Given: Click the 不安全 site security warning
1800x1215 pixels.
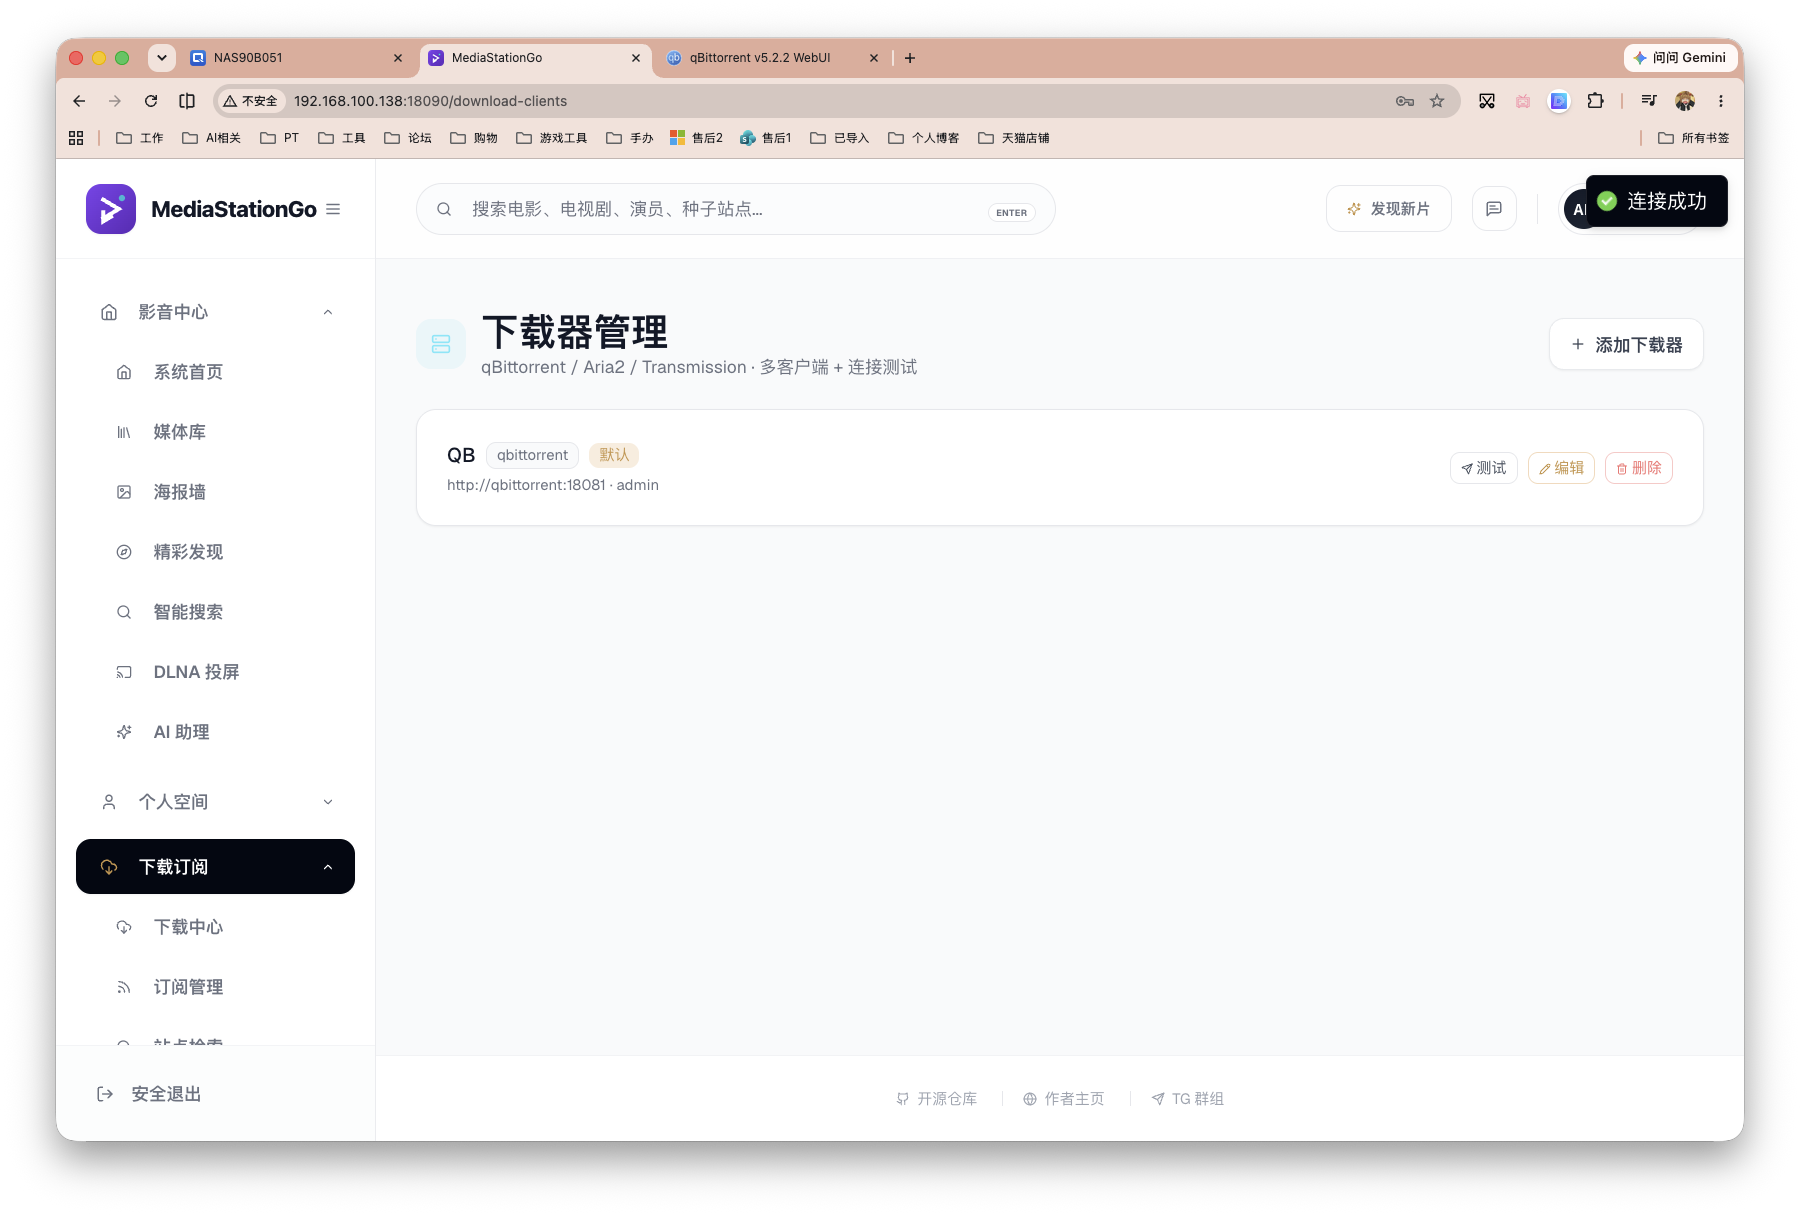Looking at the screenshot, I should coord(251,101).
